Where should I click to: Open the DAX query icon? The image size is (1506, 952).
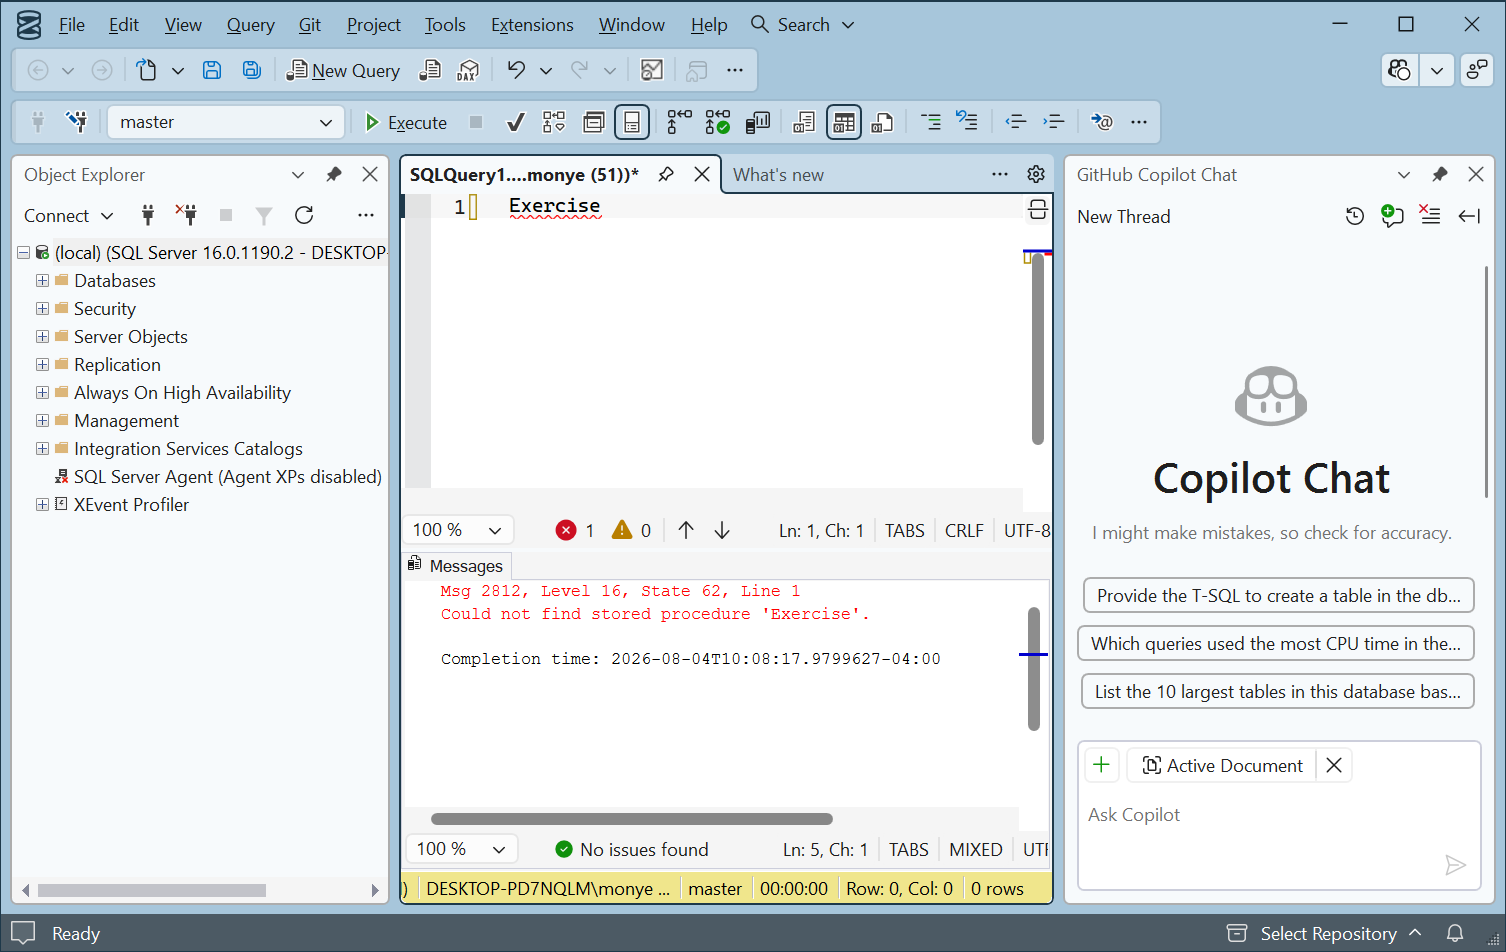[468, 70]
